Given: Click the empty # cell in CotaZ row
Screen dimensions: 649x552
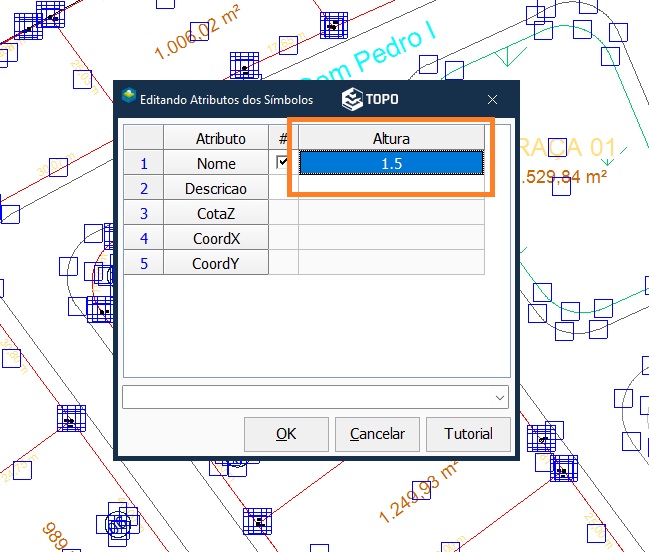Looking at the screenshot, I should coord(283,213).
